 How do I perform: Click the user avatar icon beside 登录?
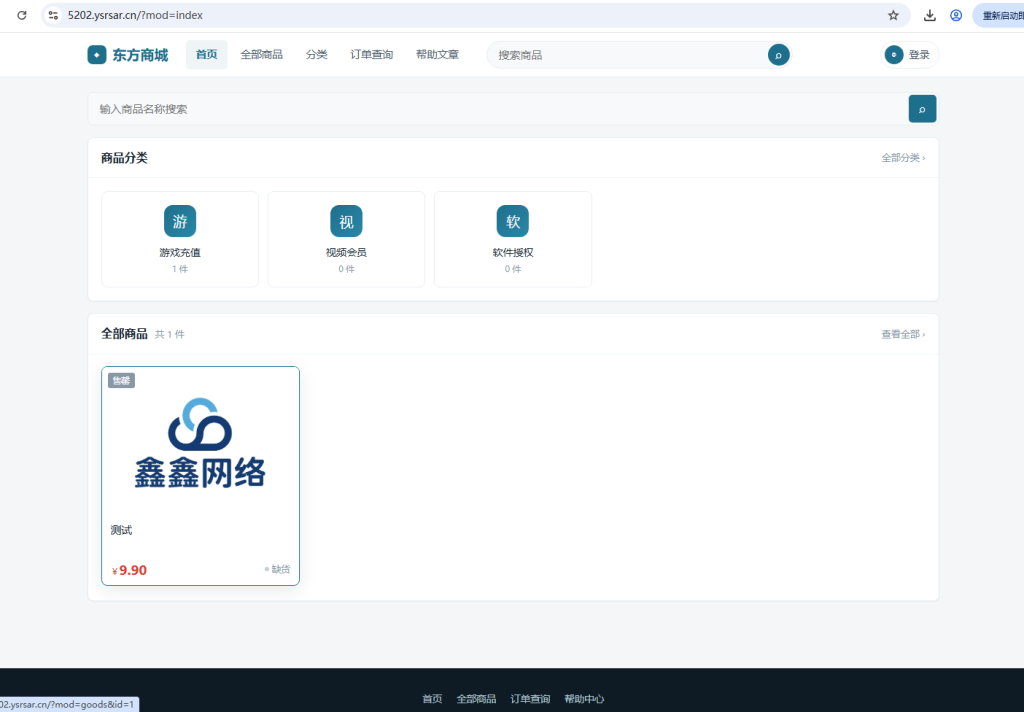click(893, 55)
